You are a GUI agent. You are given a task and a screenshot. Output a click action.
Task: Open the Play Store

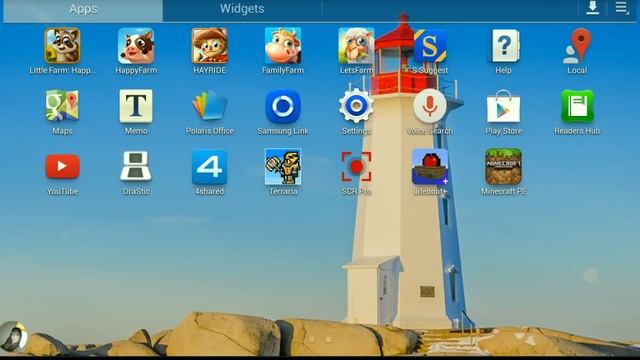coord(504,106)
